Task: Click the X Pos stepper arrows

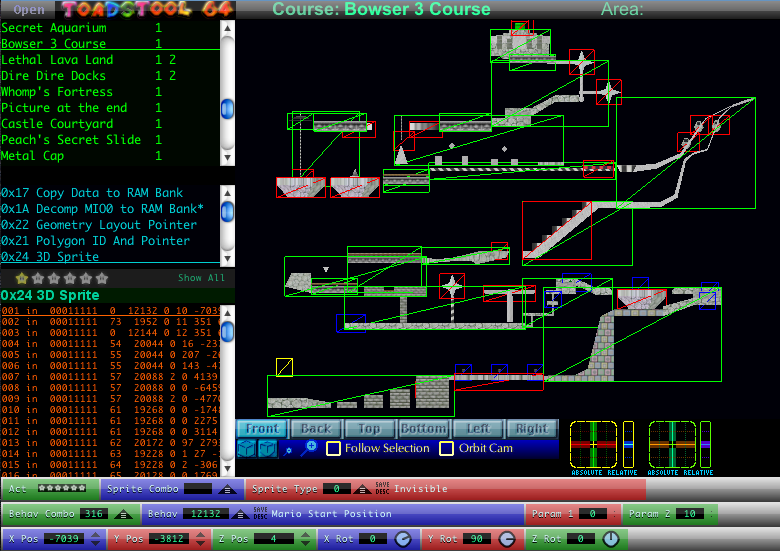Action: [95, 539]
